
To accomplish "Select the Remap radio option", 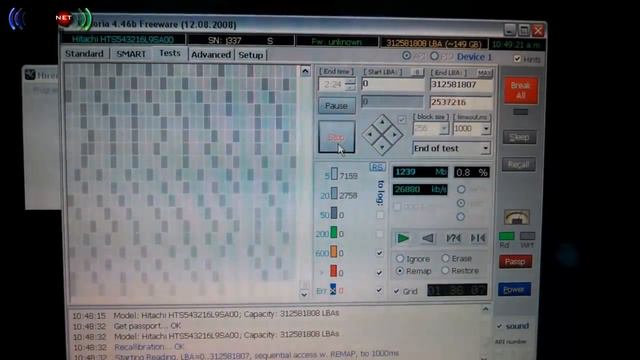I will pos(400,271).
